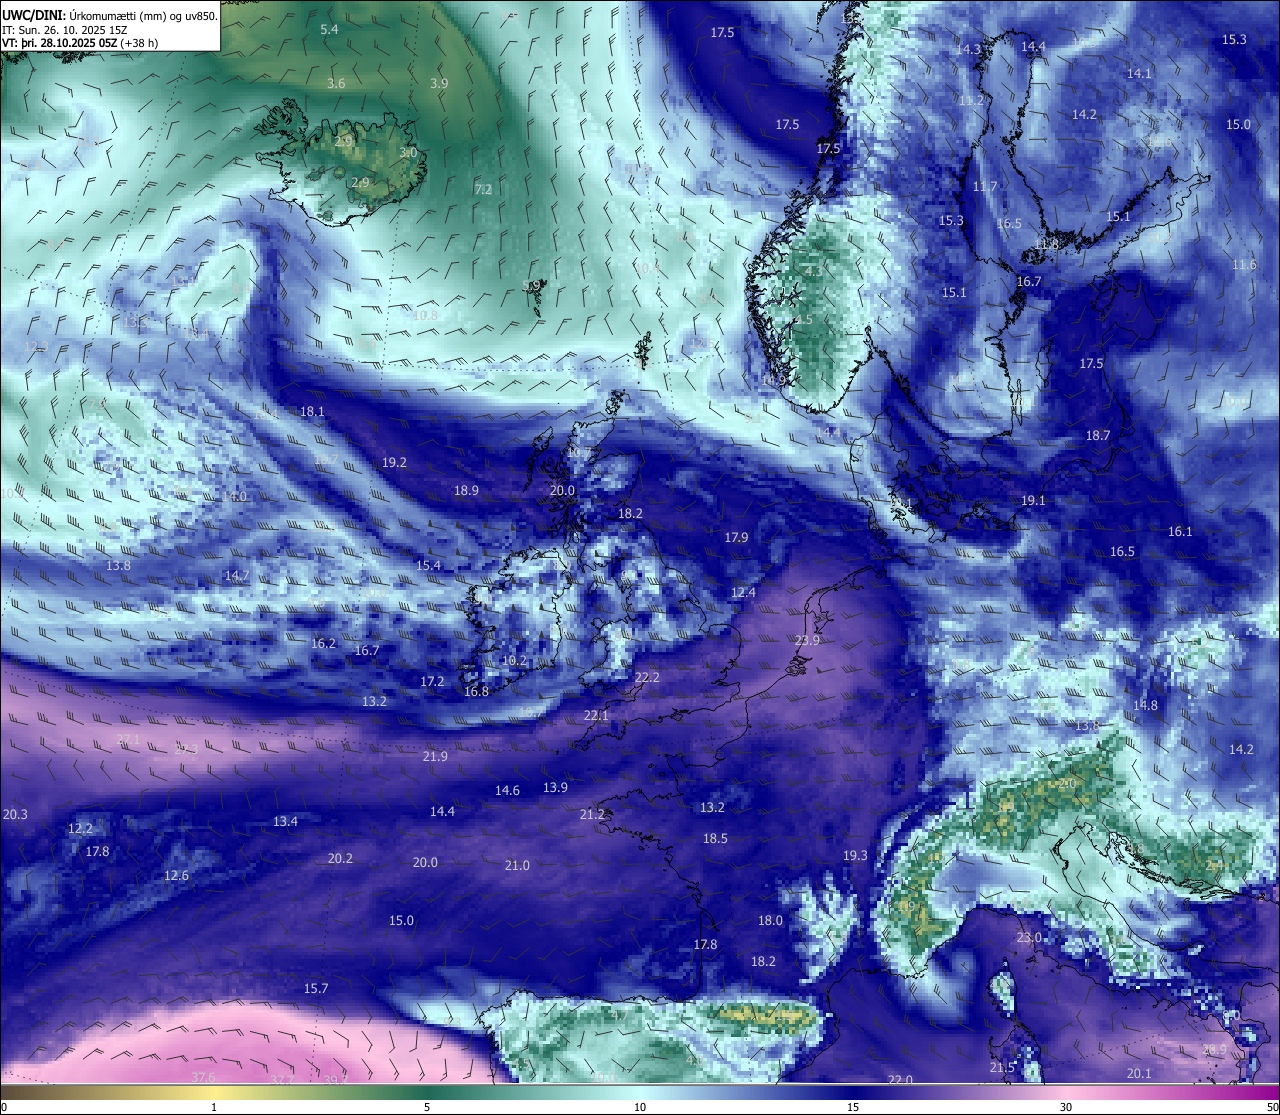Click the 20.2 map value
Screen dimensions: 1280x1115
tap(340, 859)
